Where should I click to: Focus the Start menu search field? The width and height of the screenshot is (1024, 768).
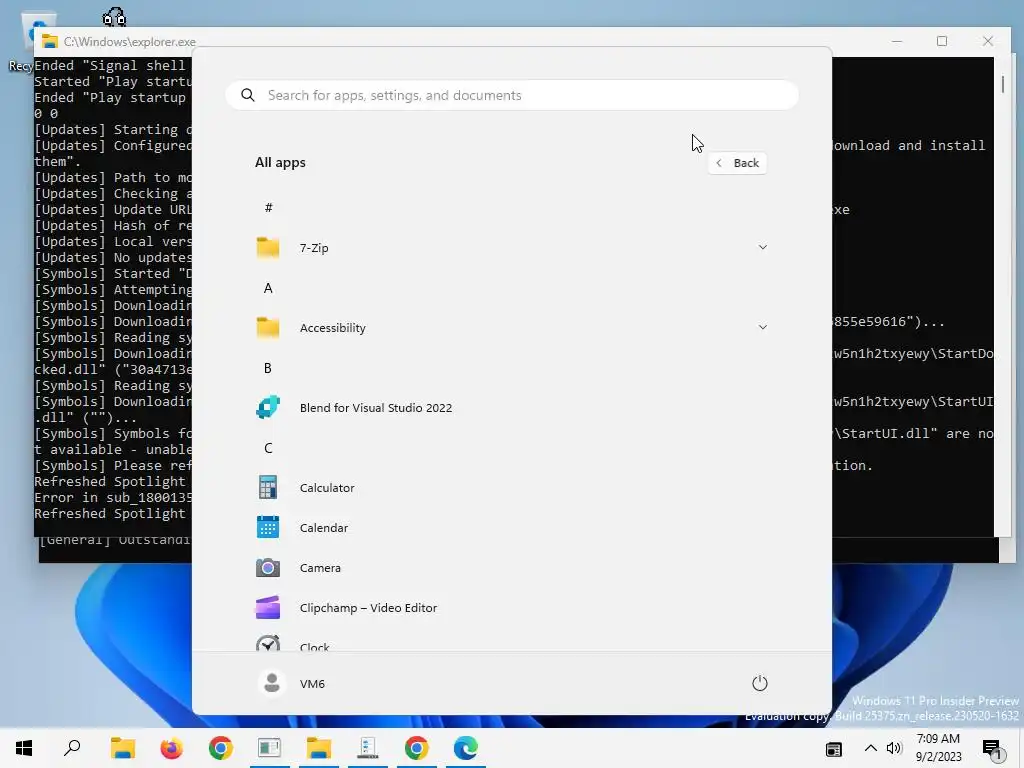pyautogui.click(x=512, y=95)
